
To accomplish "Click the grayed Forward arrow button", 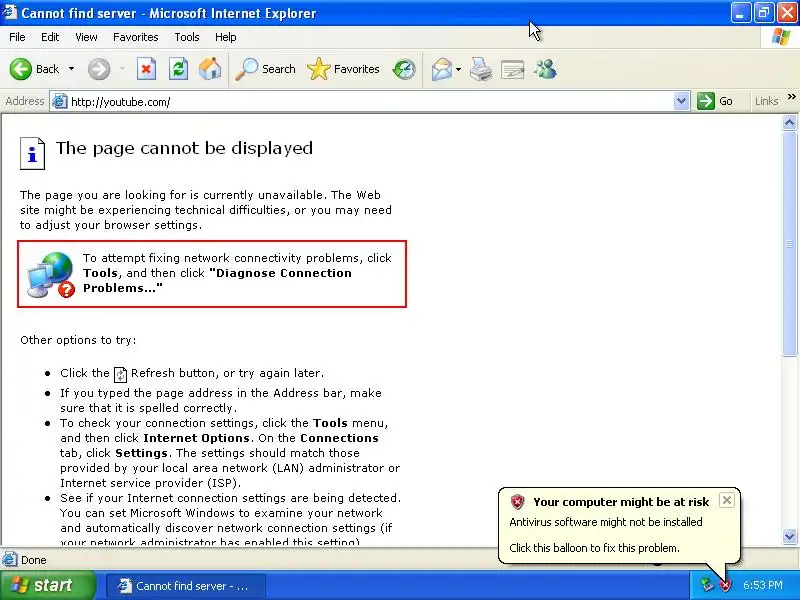I will click(99, 69).
